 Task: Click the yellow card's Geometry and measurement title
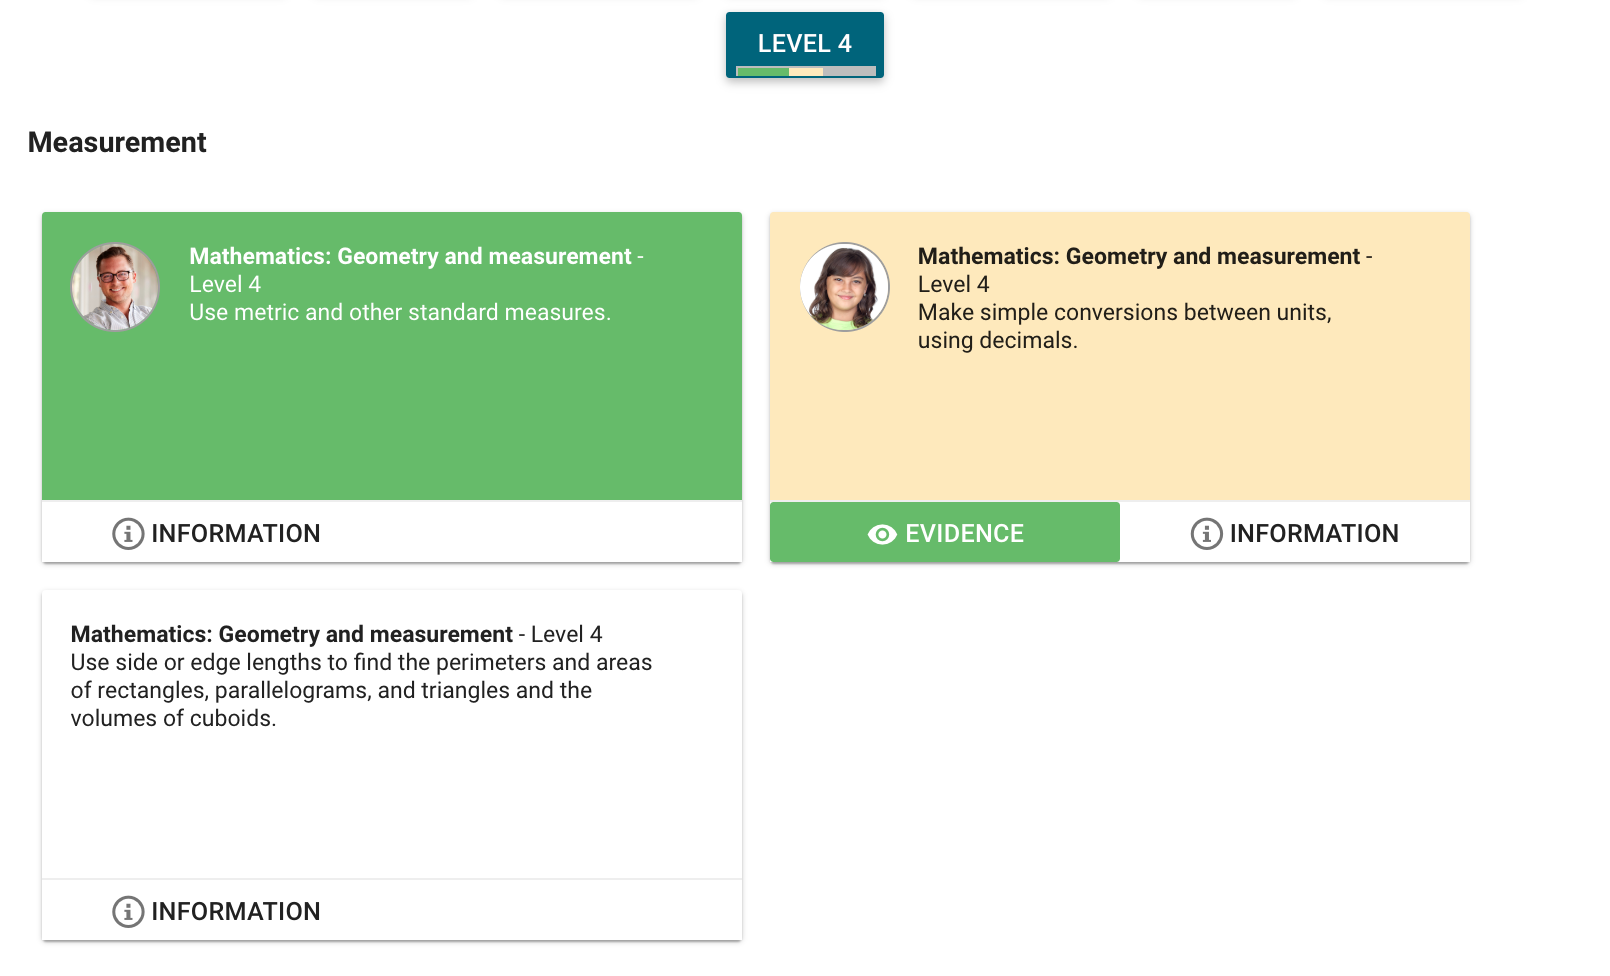(1138, 257)
